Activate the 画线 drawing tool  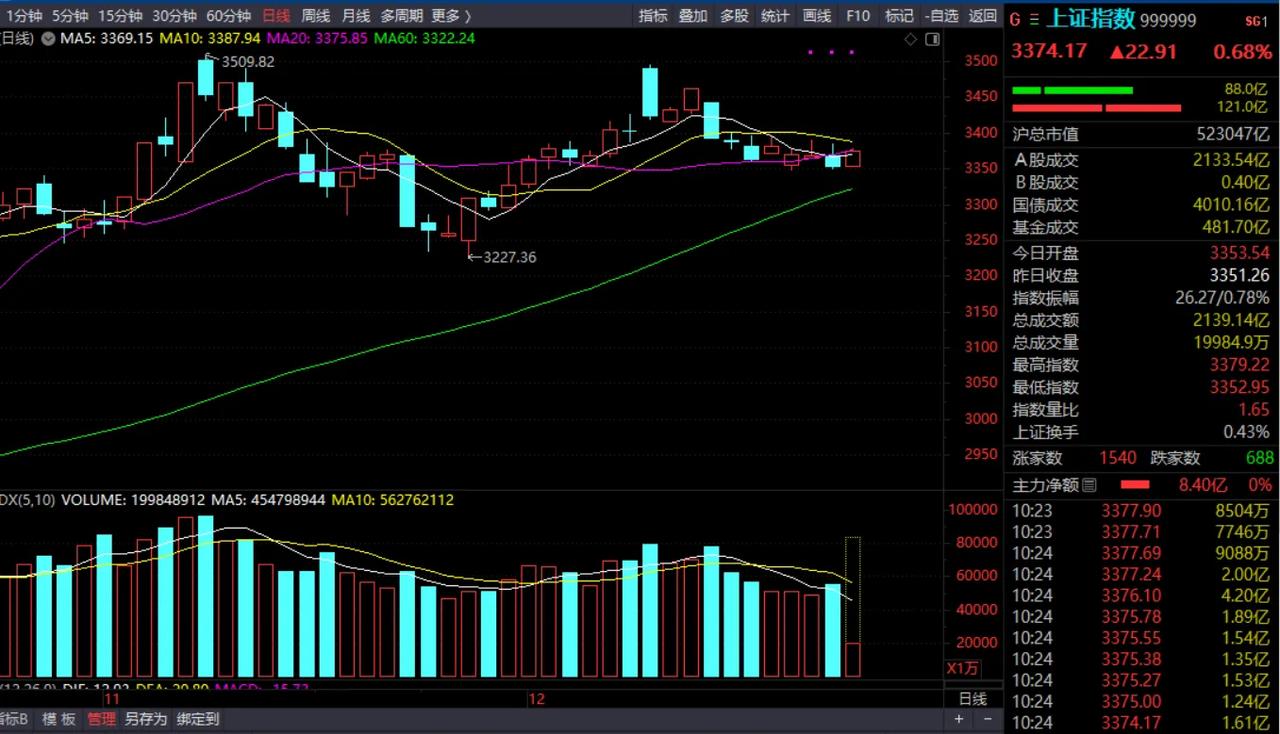(x=817, y=16)
